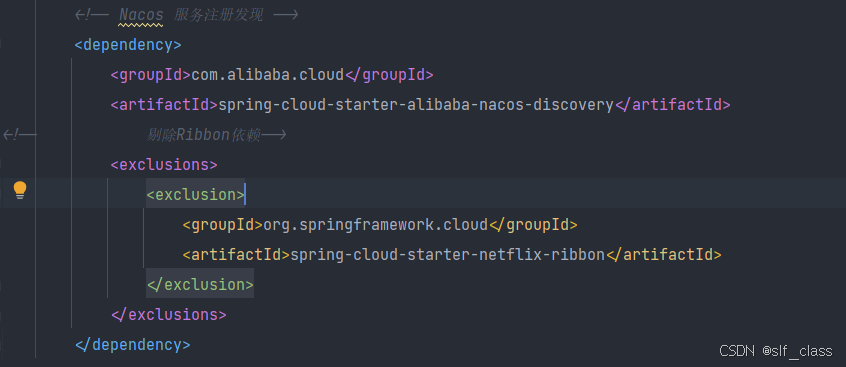
Task: Click the opening <dependency> tag
Action: [x=128, y=45]
